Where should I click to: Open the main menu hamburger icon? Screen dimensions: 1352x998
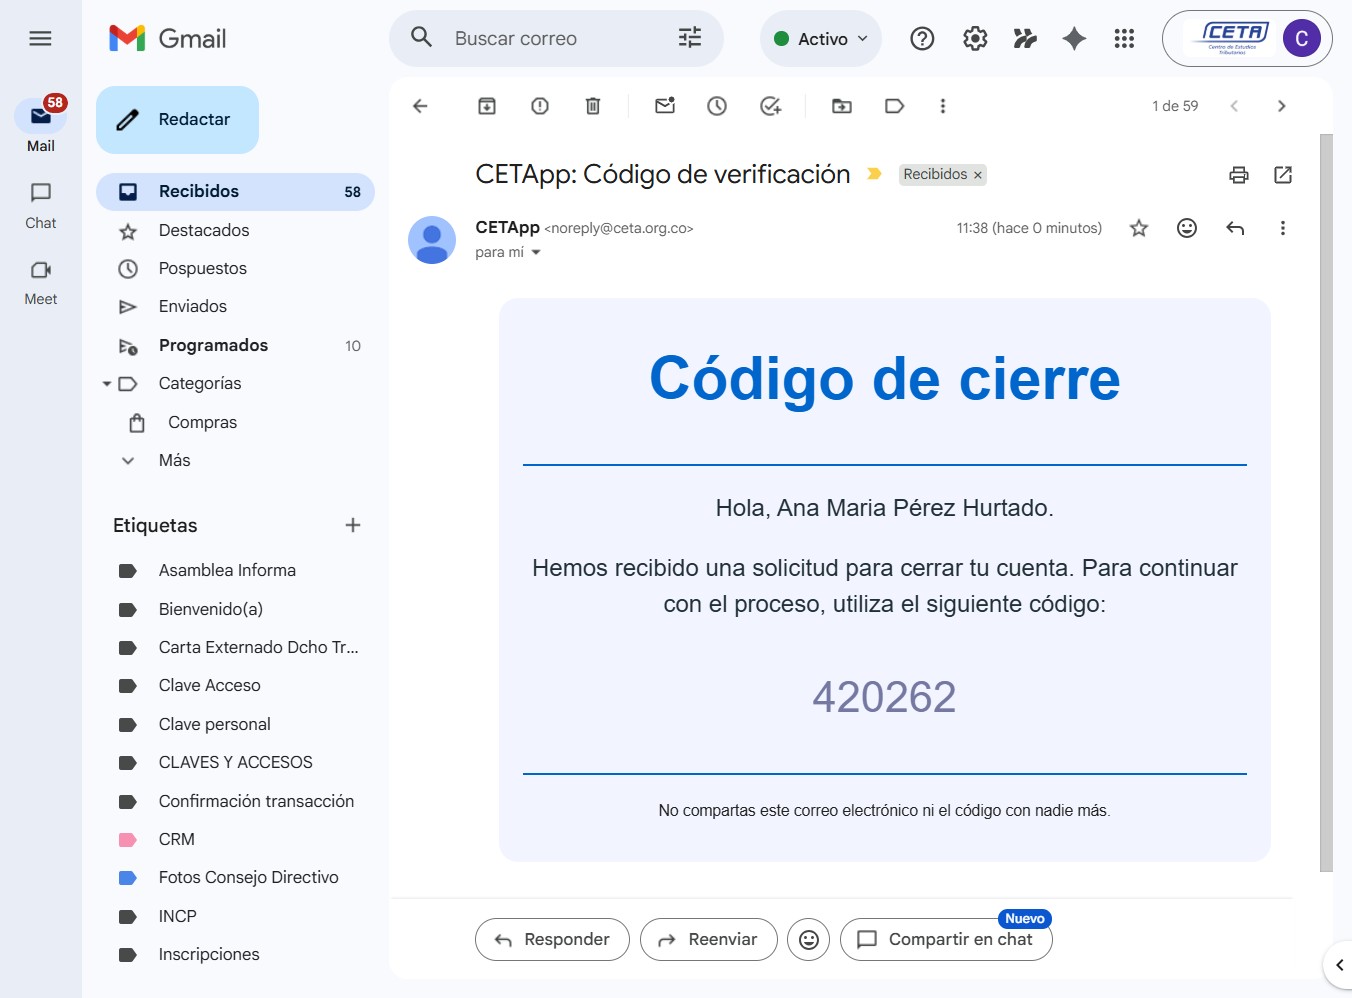[x=40, y=38]
